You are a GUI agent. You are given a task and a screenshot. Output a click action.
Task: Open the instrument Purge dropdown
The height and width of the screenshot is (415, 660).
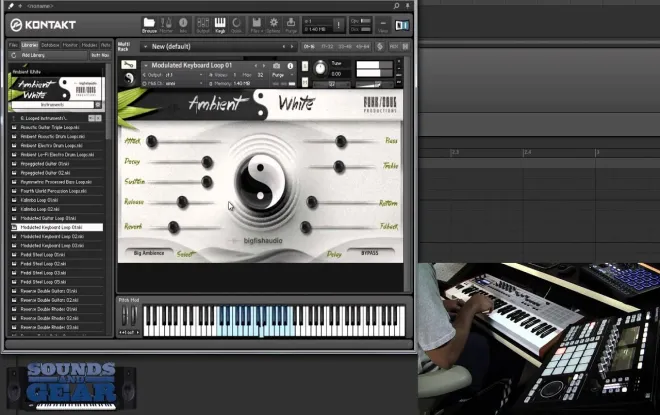282,74
